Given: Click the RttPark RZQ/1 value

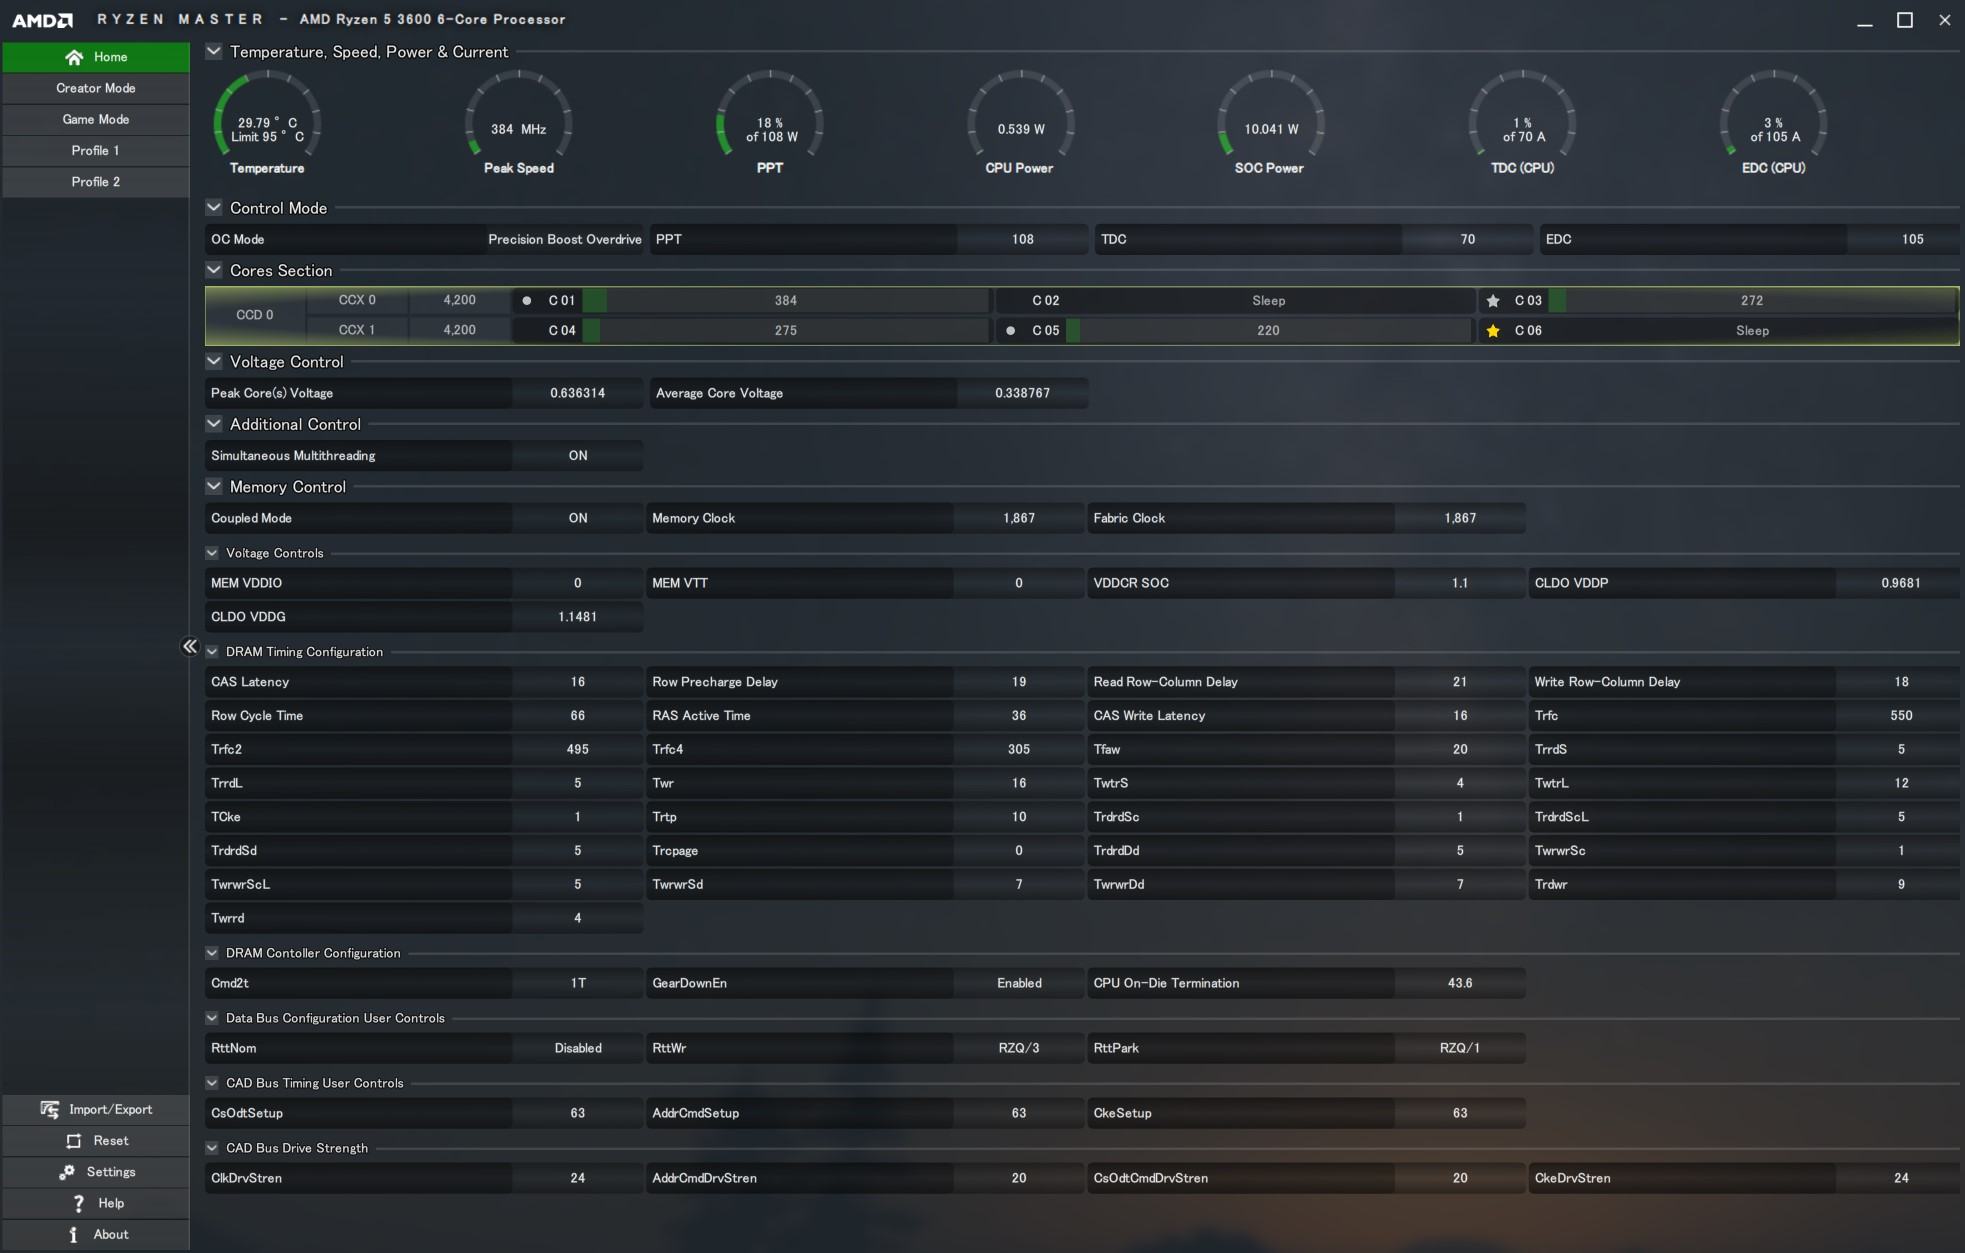Looking at the screenshot, I should 1460,1048.
